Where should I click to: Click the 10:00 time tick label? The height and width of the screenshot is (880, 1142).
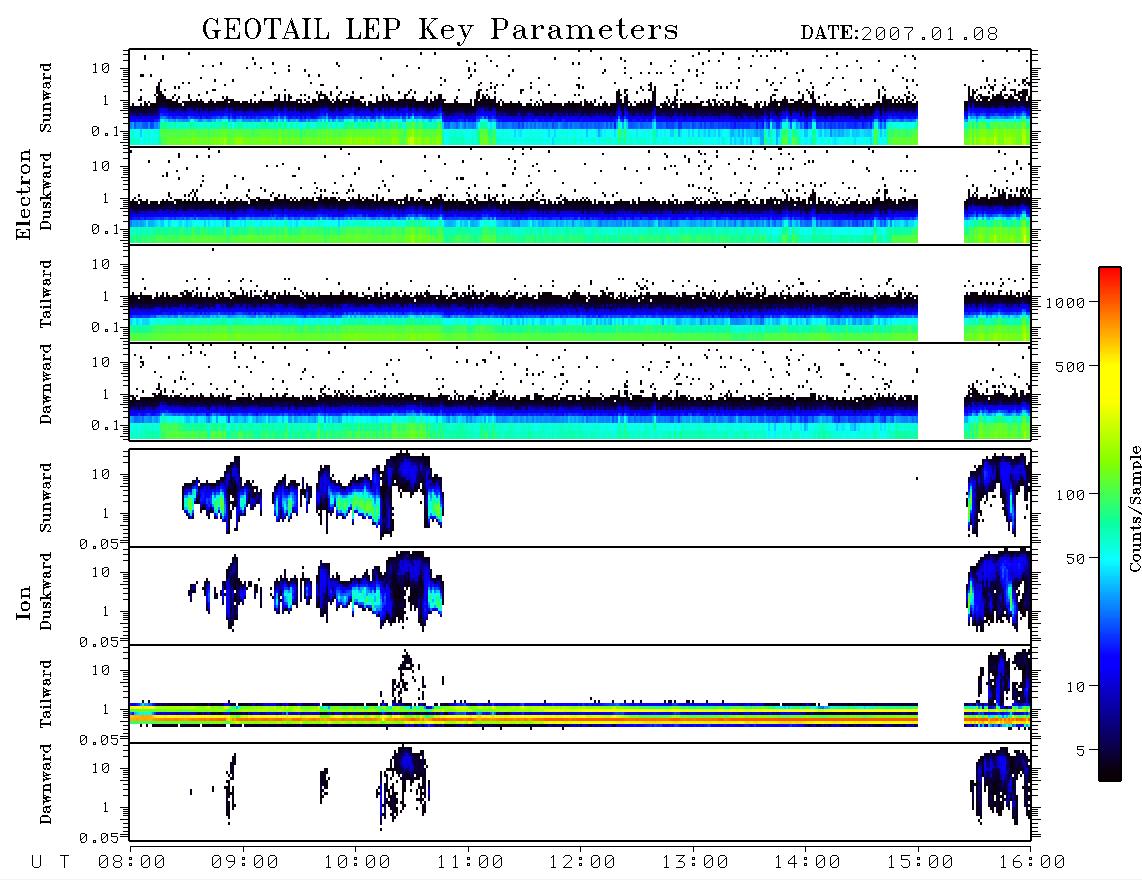pos(357,862)
